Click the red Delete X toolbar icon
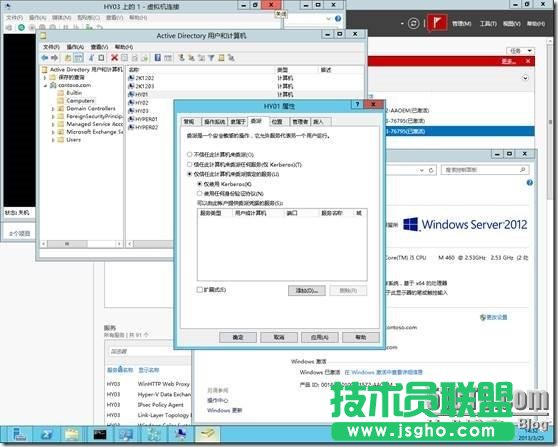 pyautogui.click(x=114, y=58)
